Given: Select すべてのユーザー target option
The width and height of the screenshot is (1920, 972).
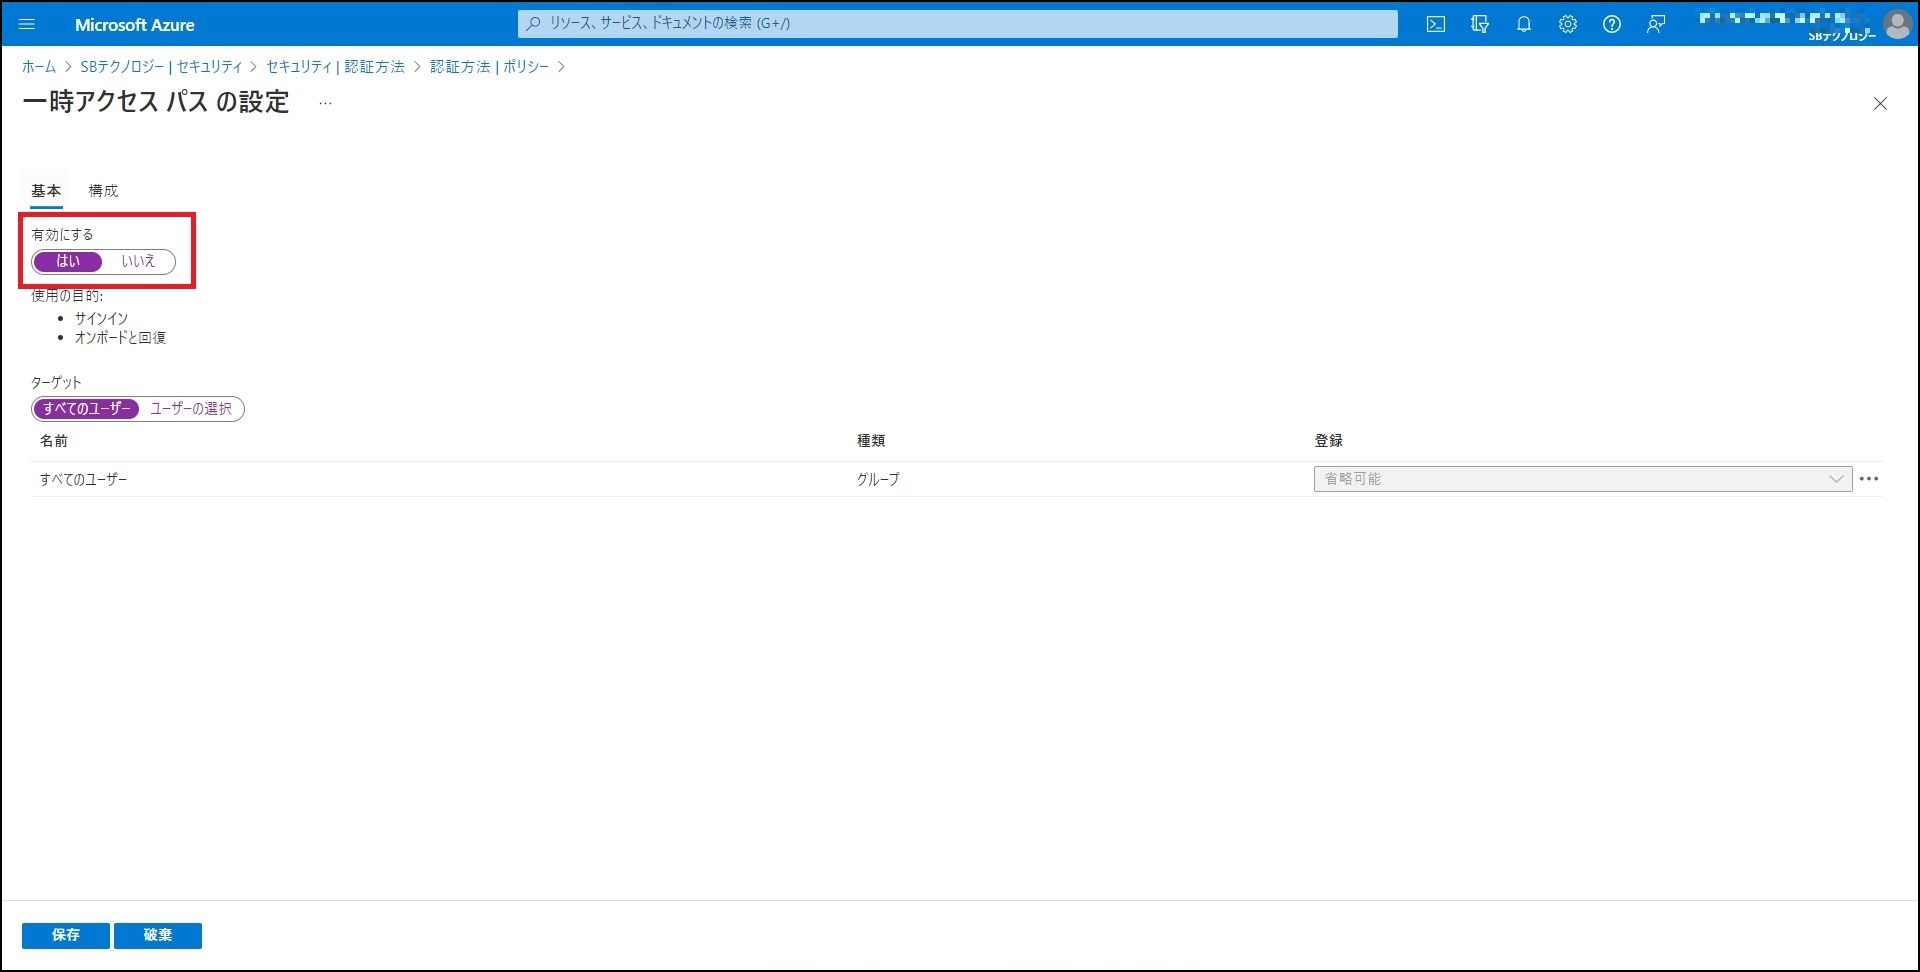Looking at the screenshot, I should (86, 409).
